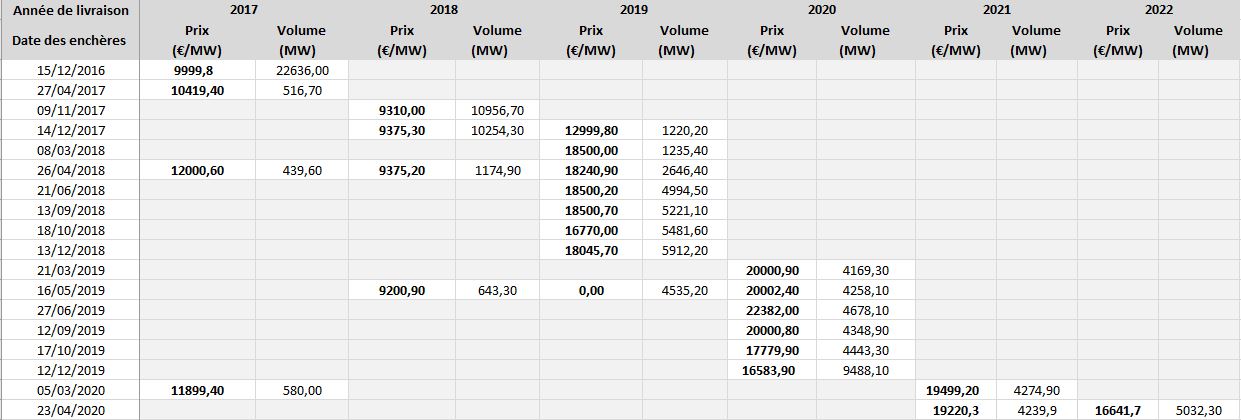Select date cell 21/03/2019
Image resolution: width=1241 pixels, height=420 pixels.
[70, 270]
